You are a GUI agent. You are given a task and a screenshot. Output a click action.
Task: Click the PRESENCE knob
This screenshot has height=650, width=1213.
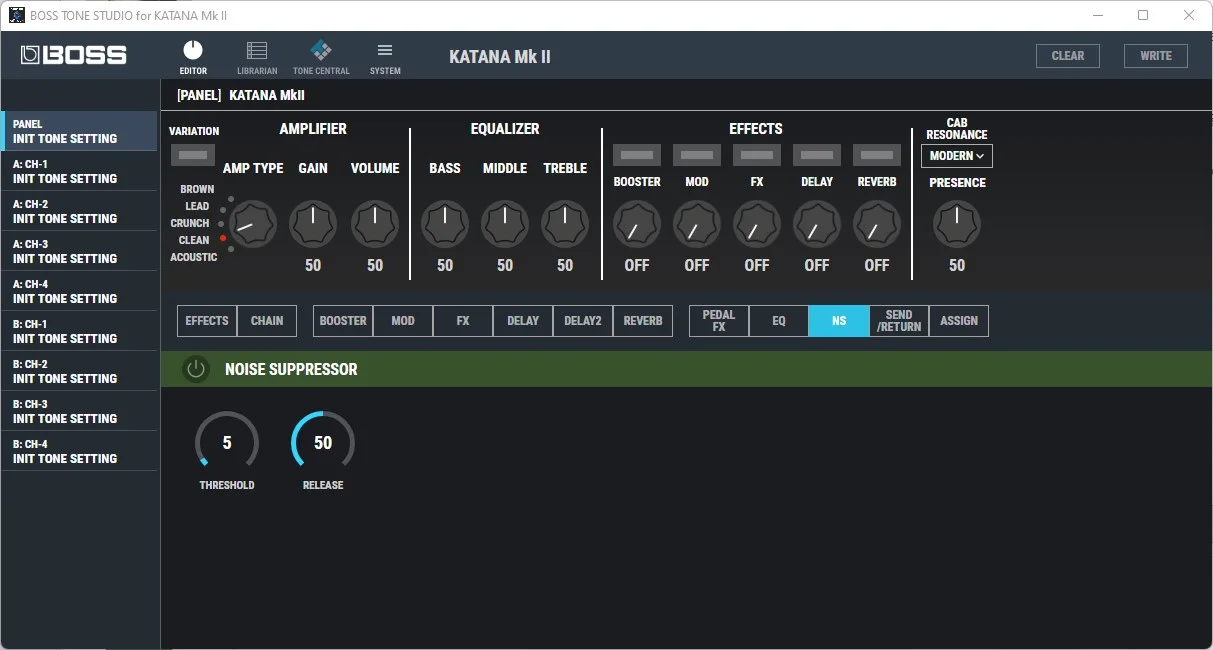click(956, 224)
